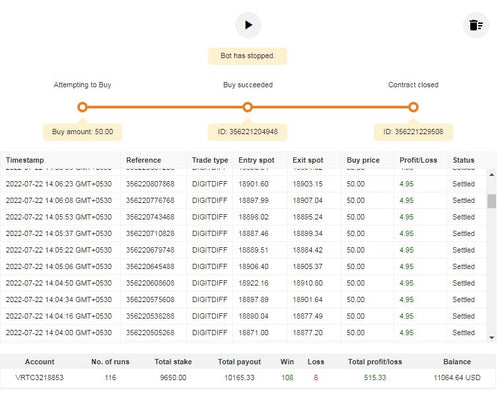500x396 pixels.
Task: Select account VRTC3218853
Action: (x=39, y=378)
